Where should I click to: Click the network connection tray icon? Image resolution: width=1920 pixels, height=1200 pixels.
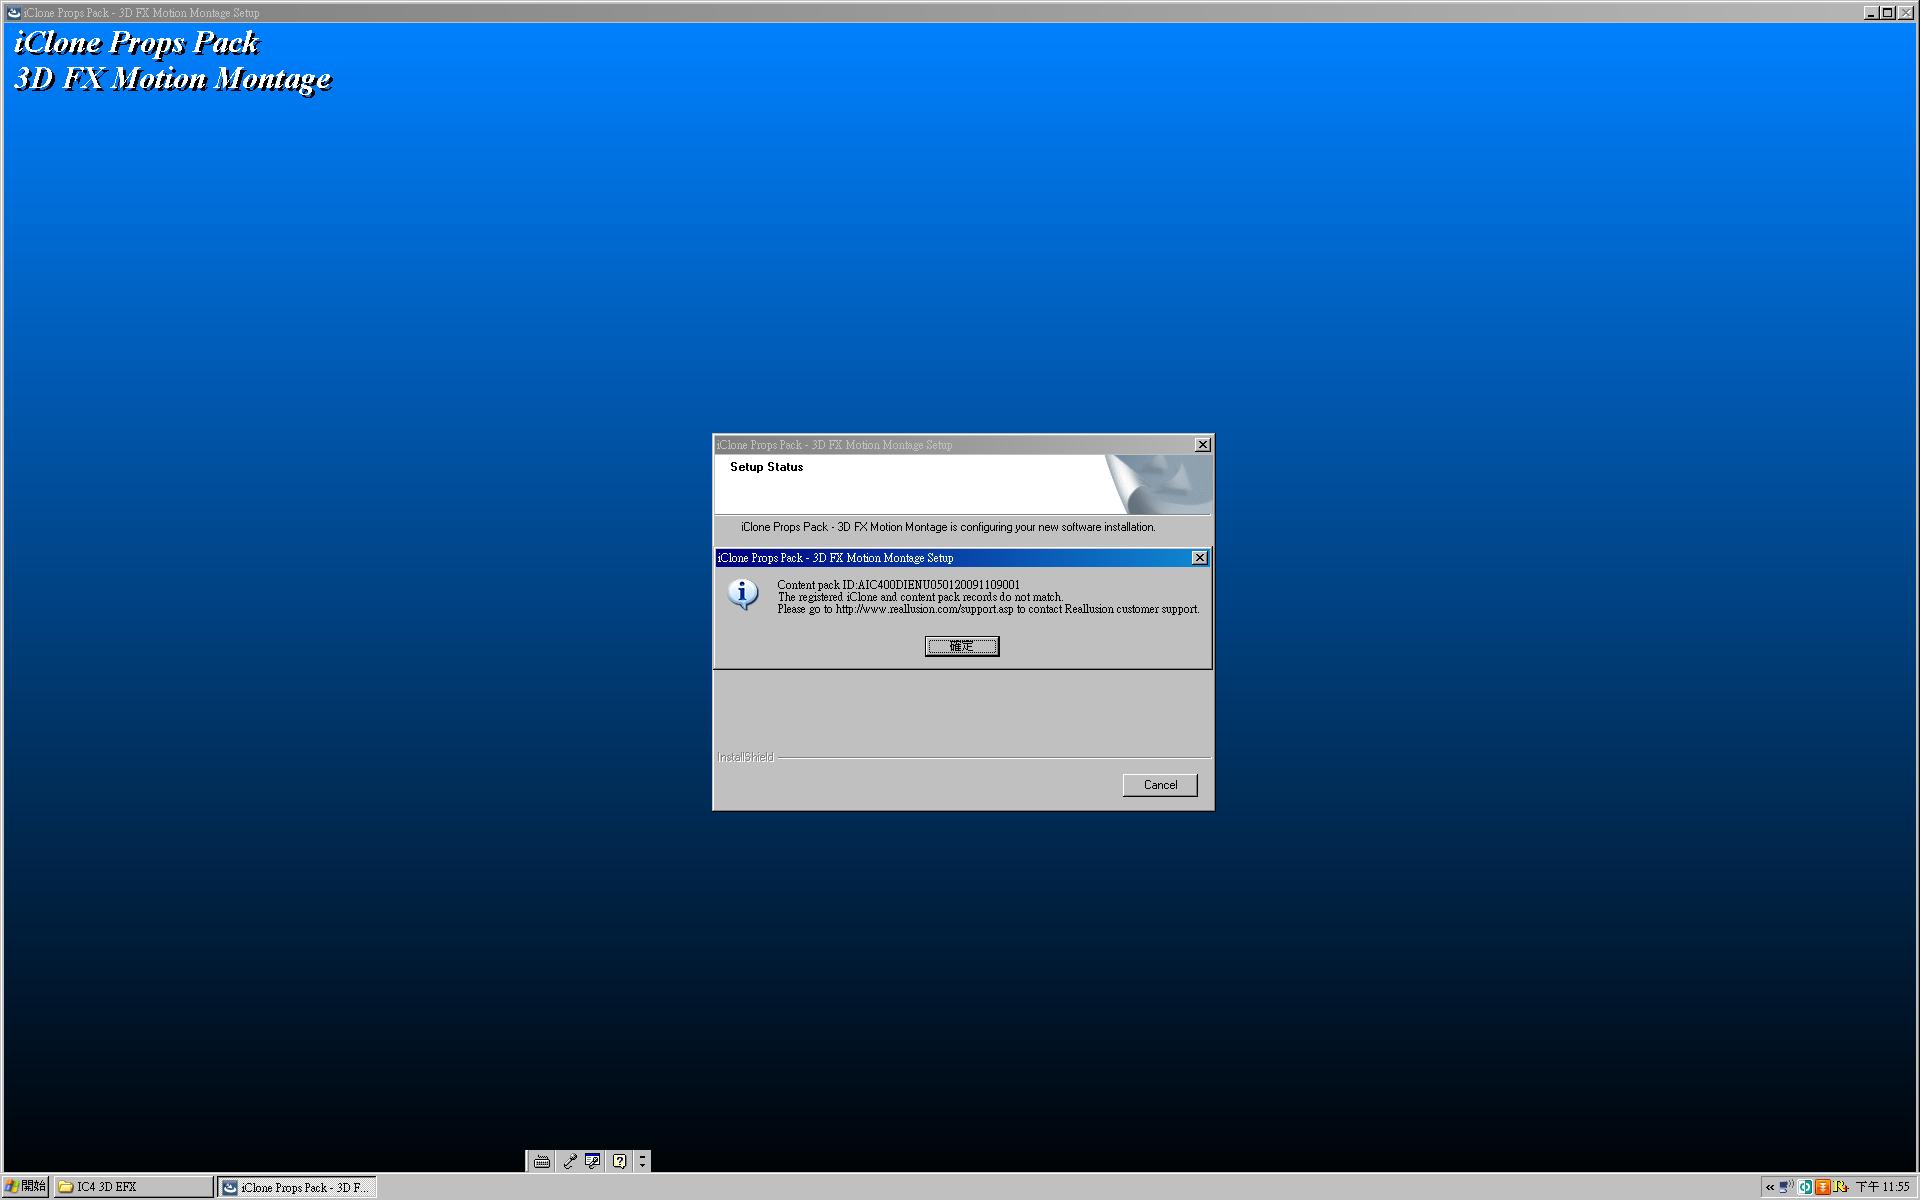tap(1786, 1187)
